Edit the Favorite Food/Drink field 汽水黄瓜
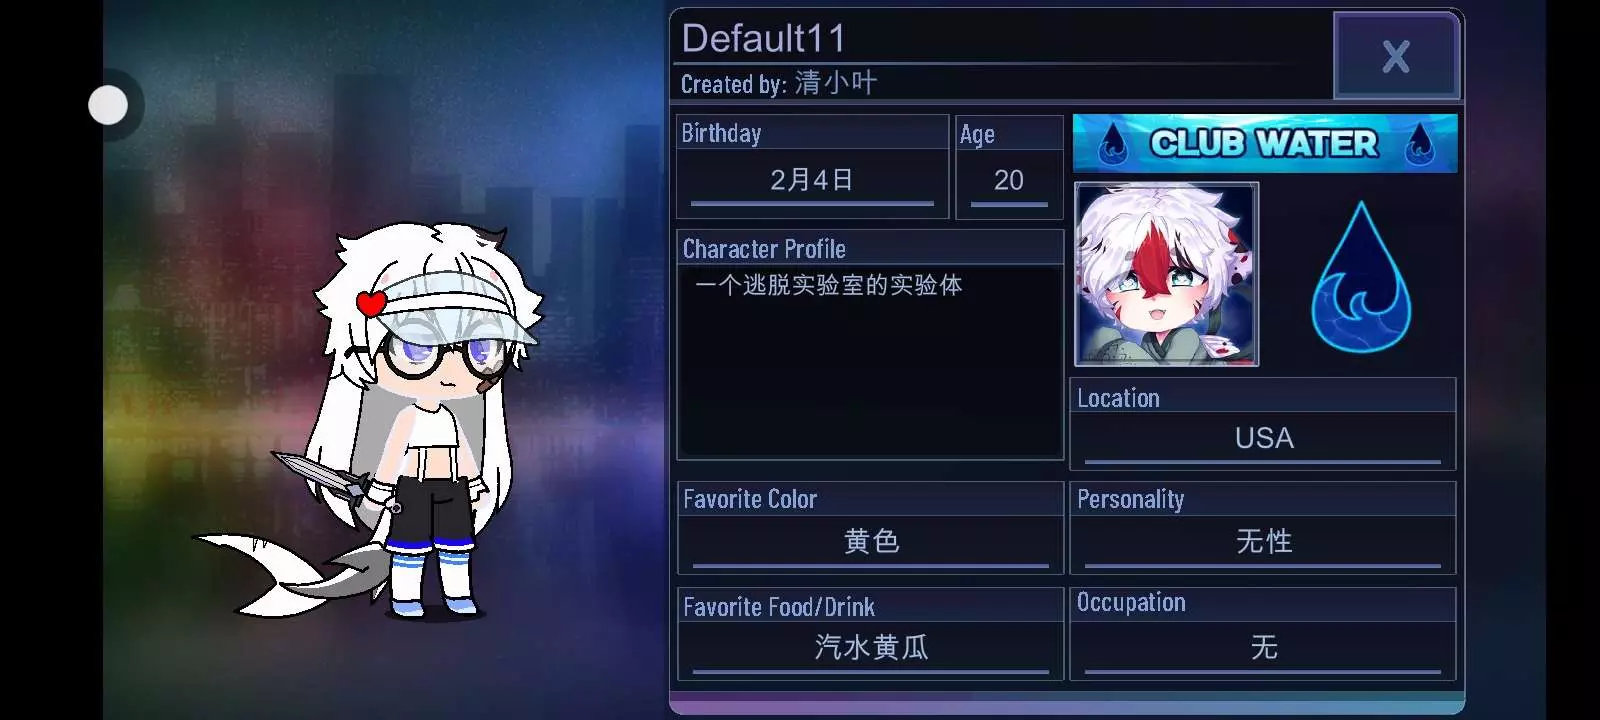The height and width of the screenshot is (720, 1600). coord(870,649)
